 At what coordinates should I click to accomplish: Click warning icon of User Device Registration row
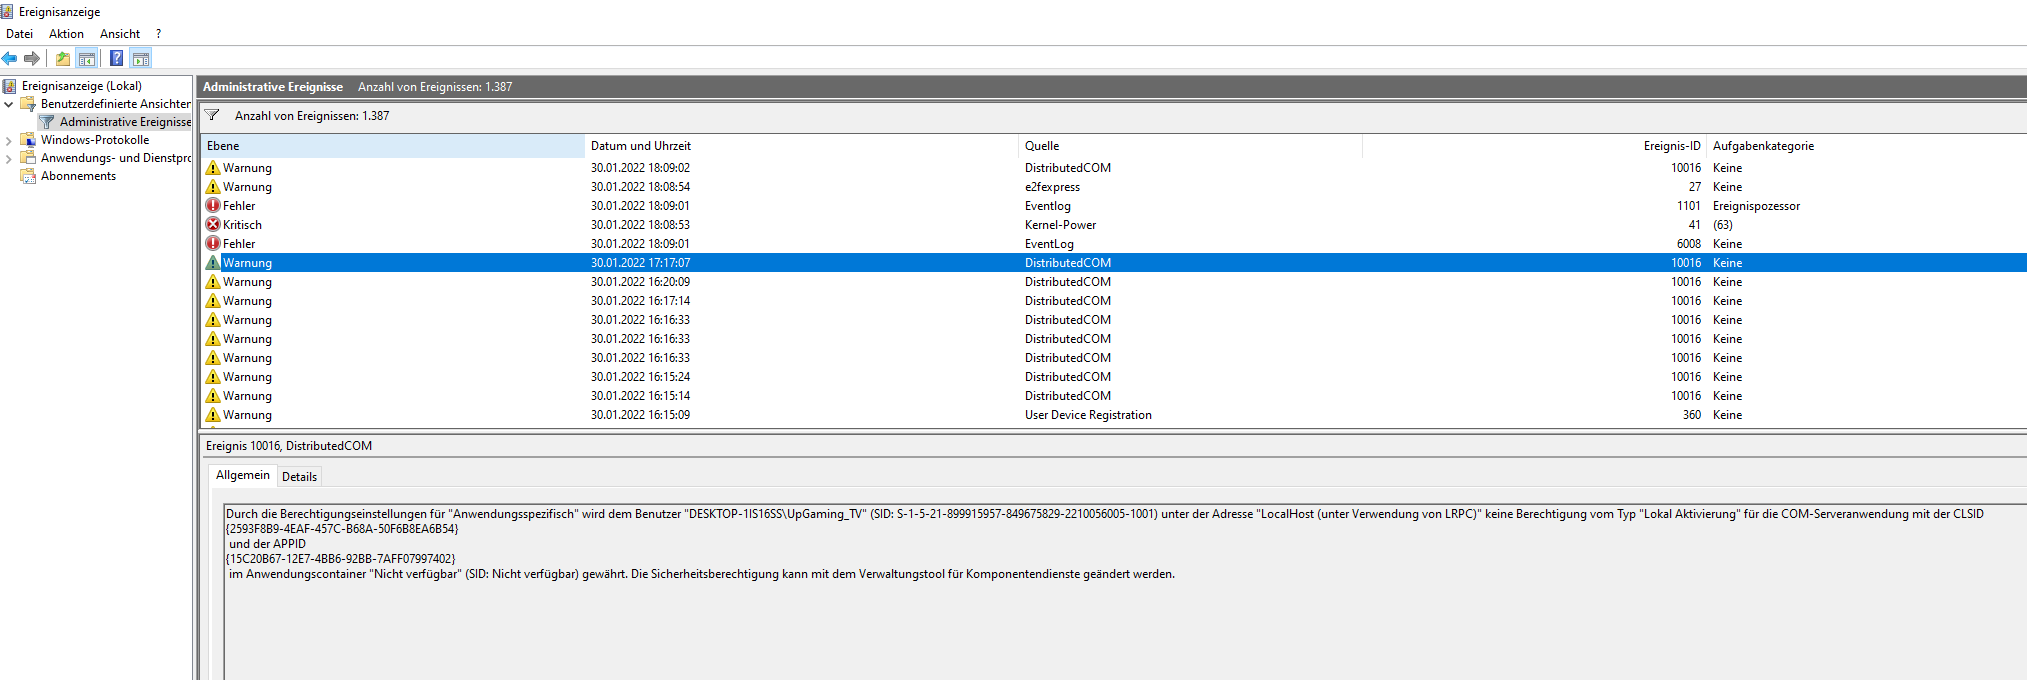tap(213, 415)
